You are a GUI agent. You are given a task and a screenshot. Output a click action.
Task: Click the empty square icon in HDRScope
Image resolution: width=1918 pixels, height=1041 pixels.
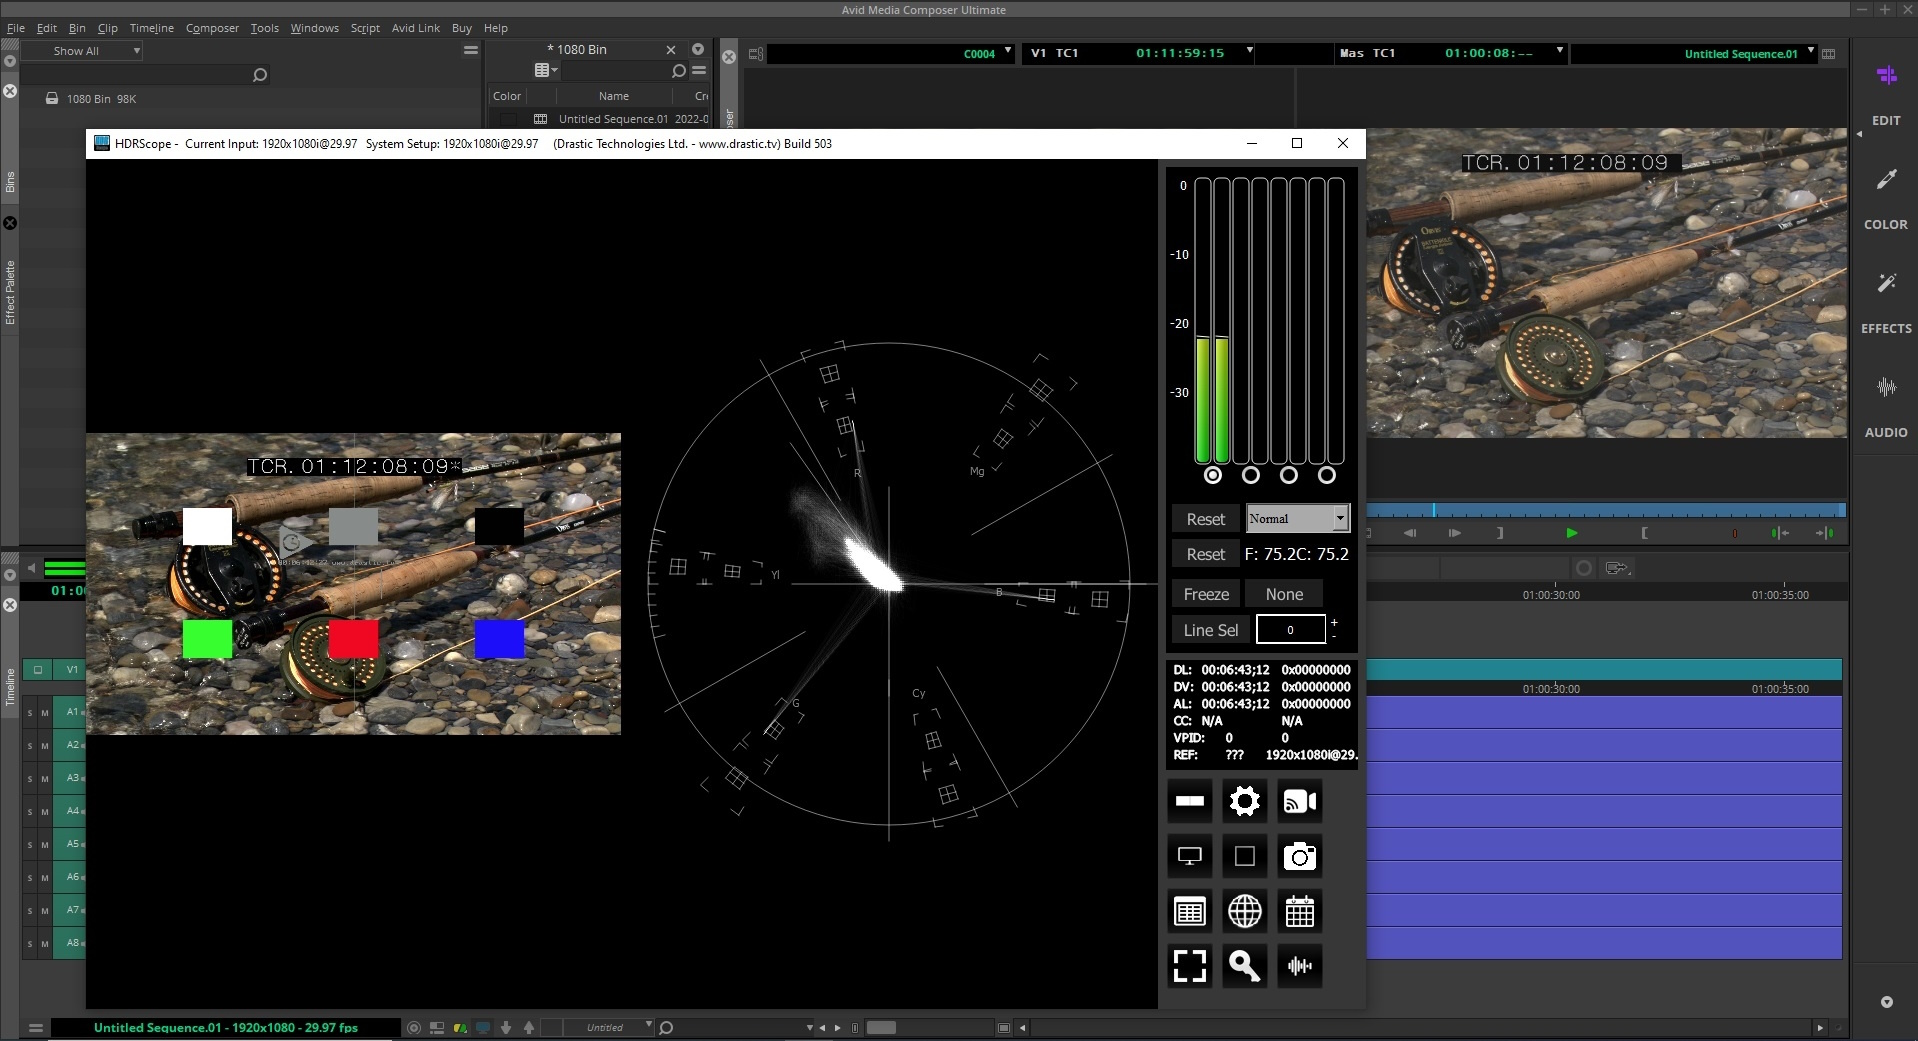1244,856
